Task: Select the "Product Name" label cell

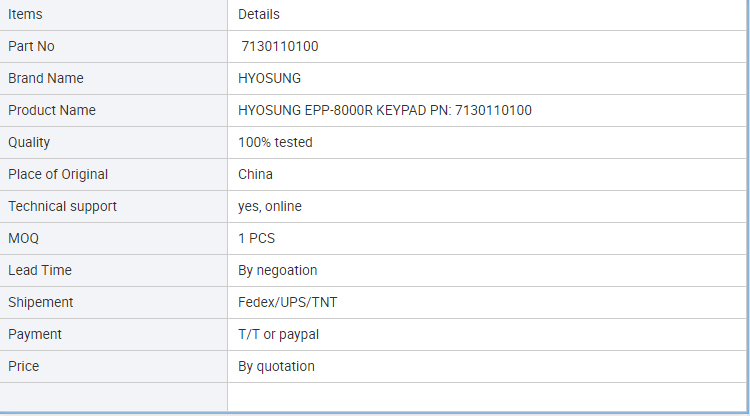Action: (52, 110)
